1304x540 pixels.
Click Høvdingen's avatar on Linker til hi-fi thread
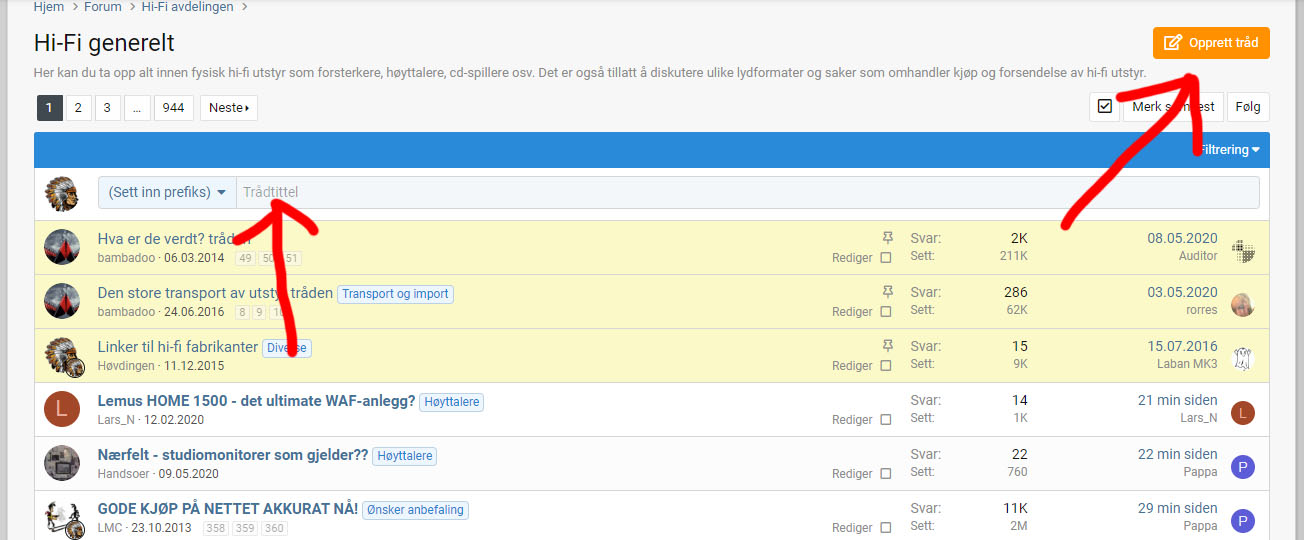(x=62, y=355)
